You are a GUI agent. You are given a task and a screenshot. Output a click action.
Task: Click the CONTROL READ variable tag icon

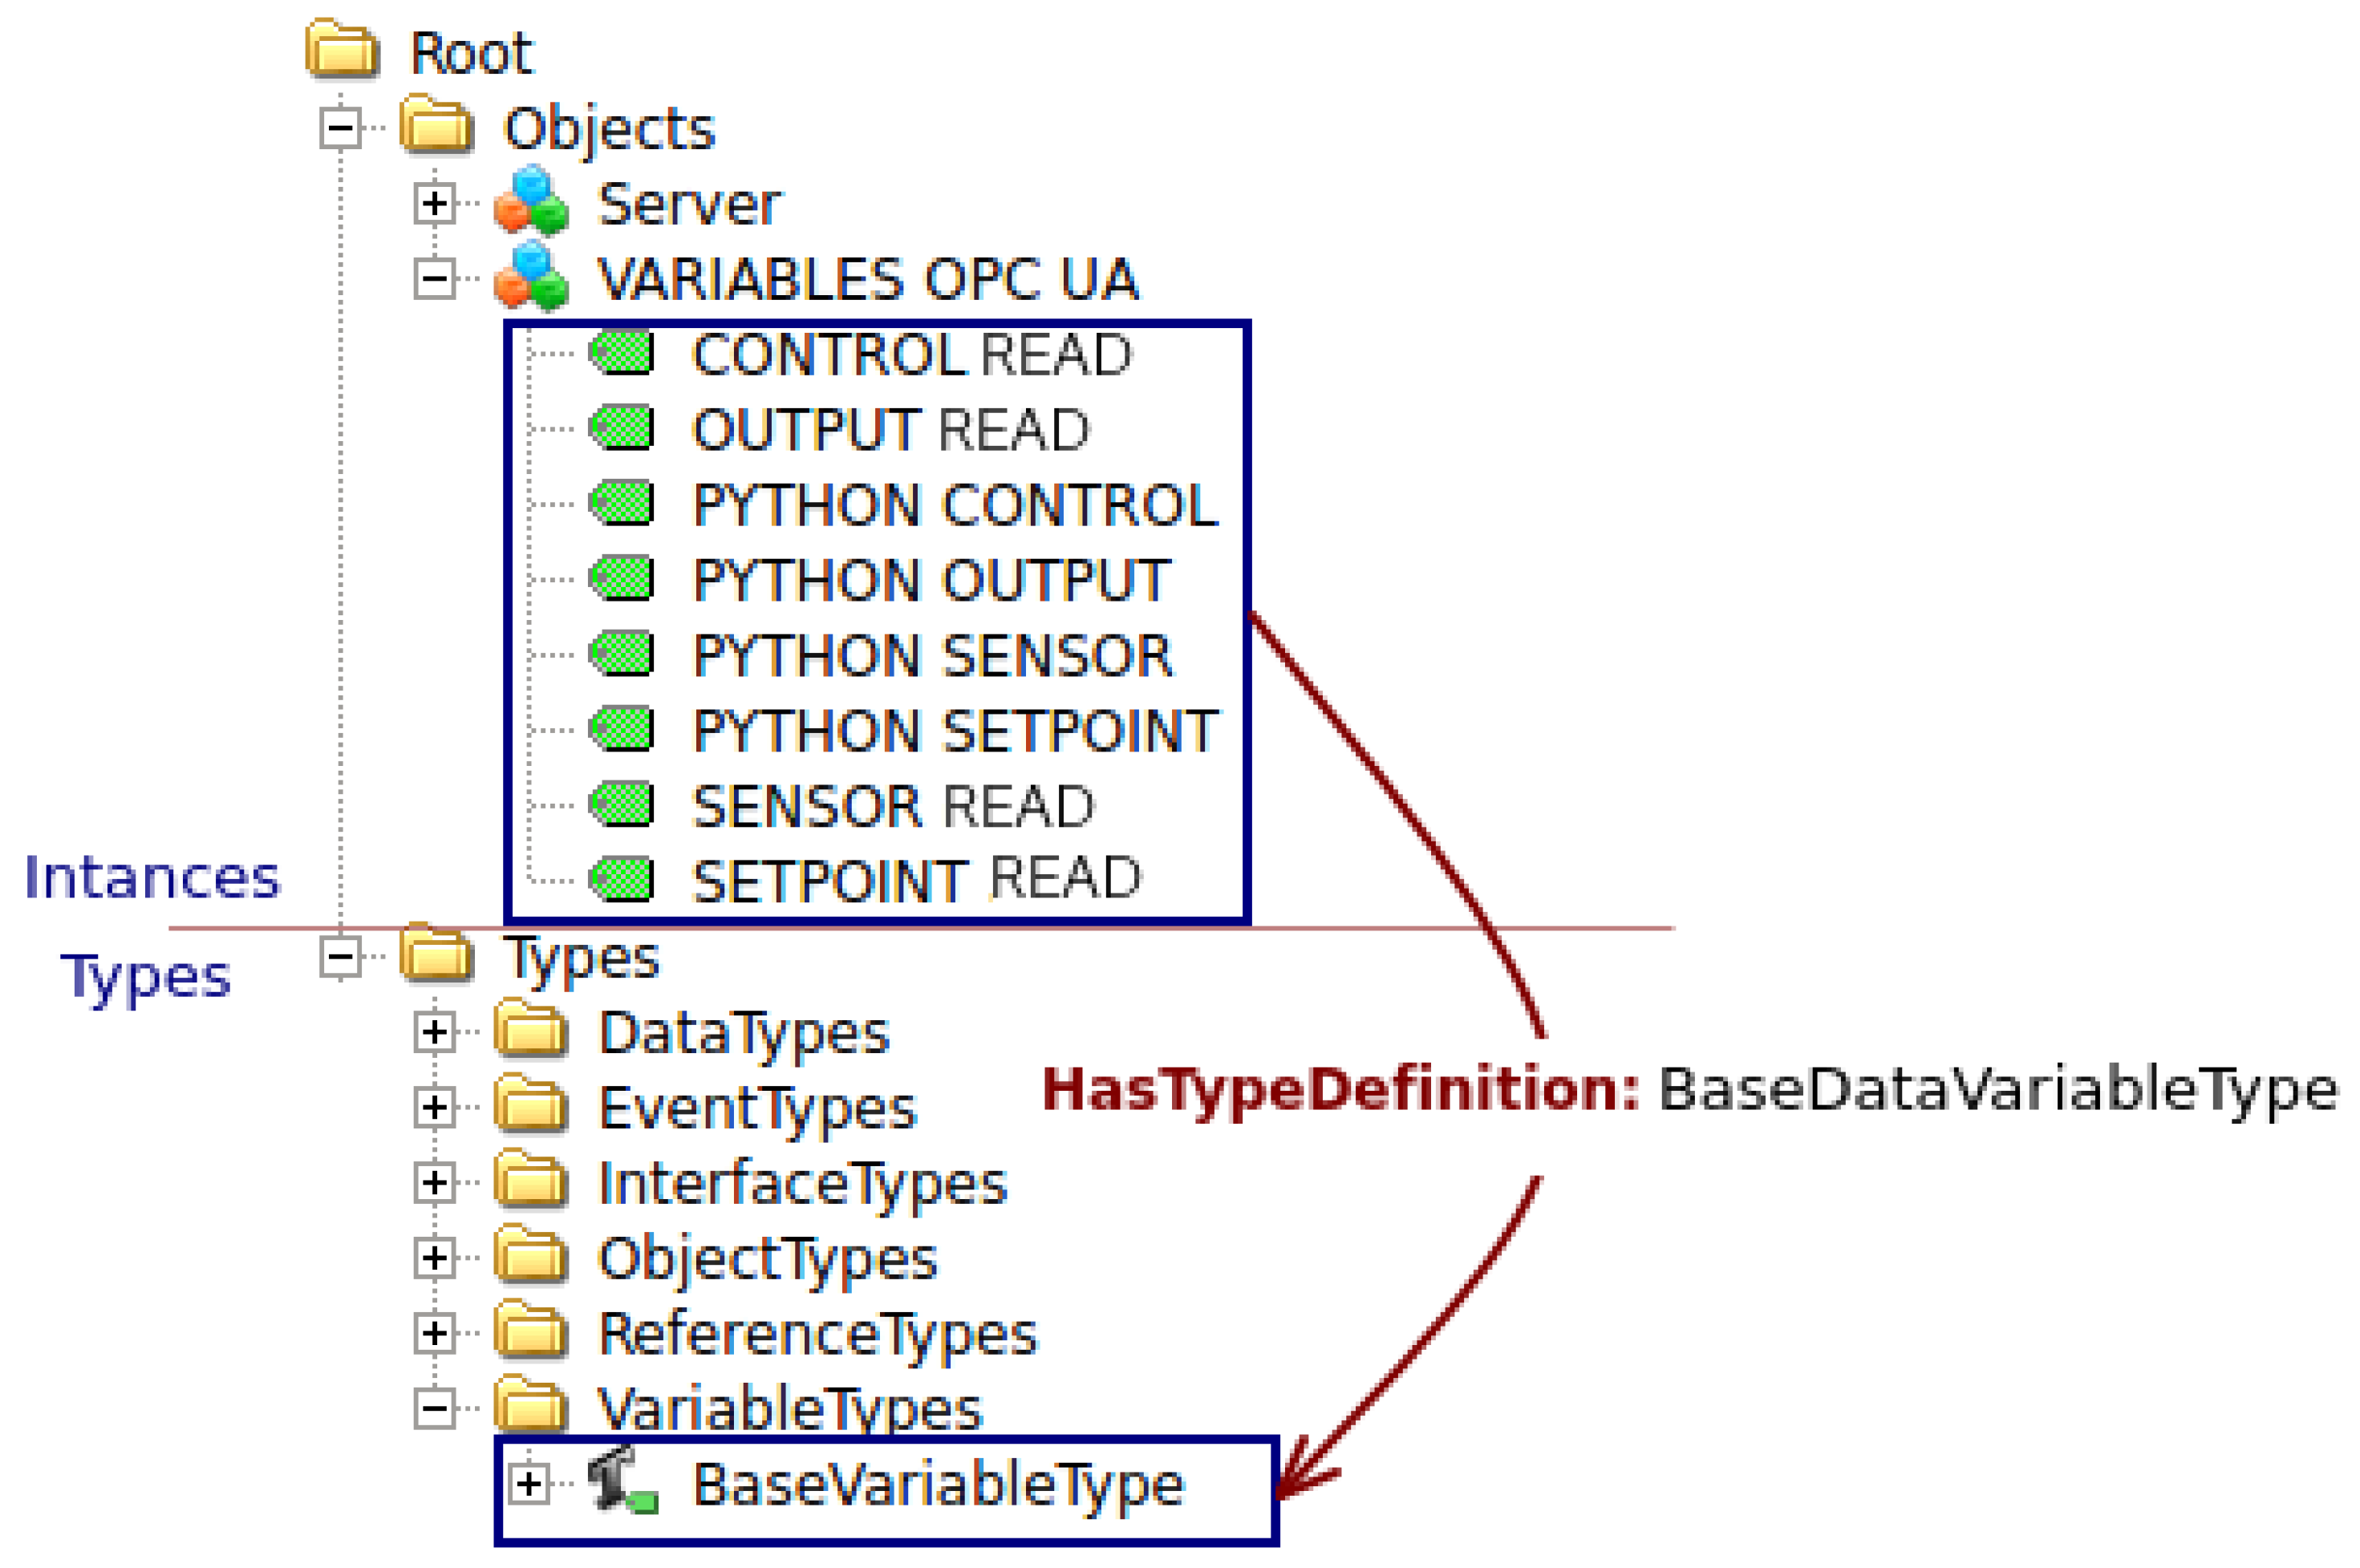[622, 354]
